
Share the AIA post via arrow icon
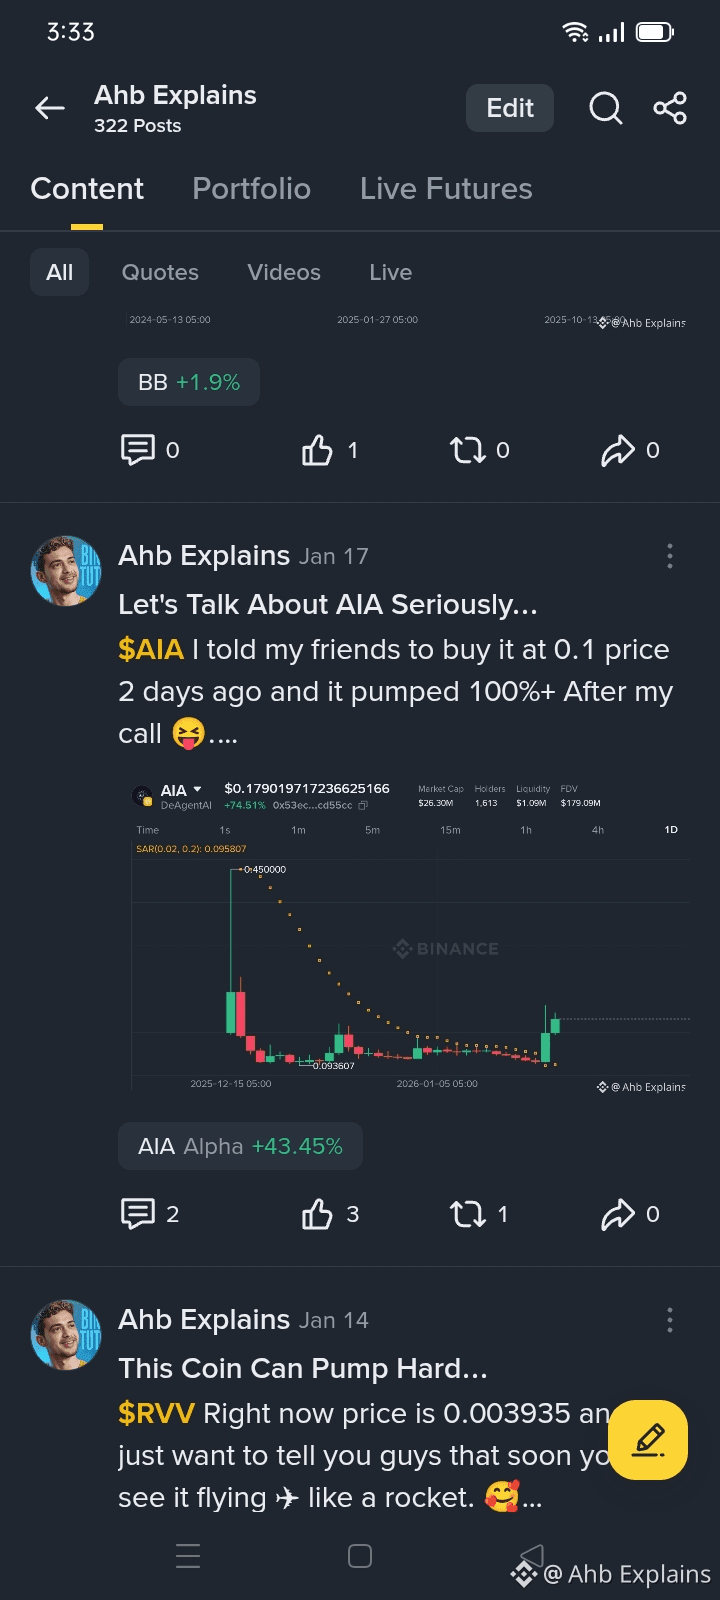click(618, 1214)
